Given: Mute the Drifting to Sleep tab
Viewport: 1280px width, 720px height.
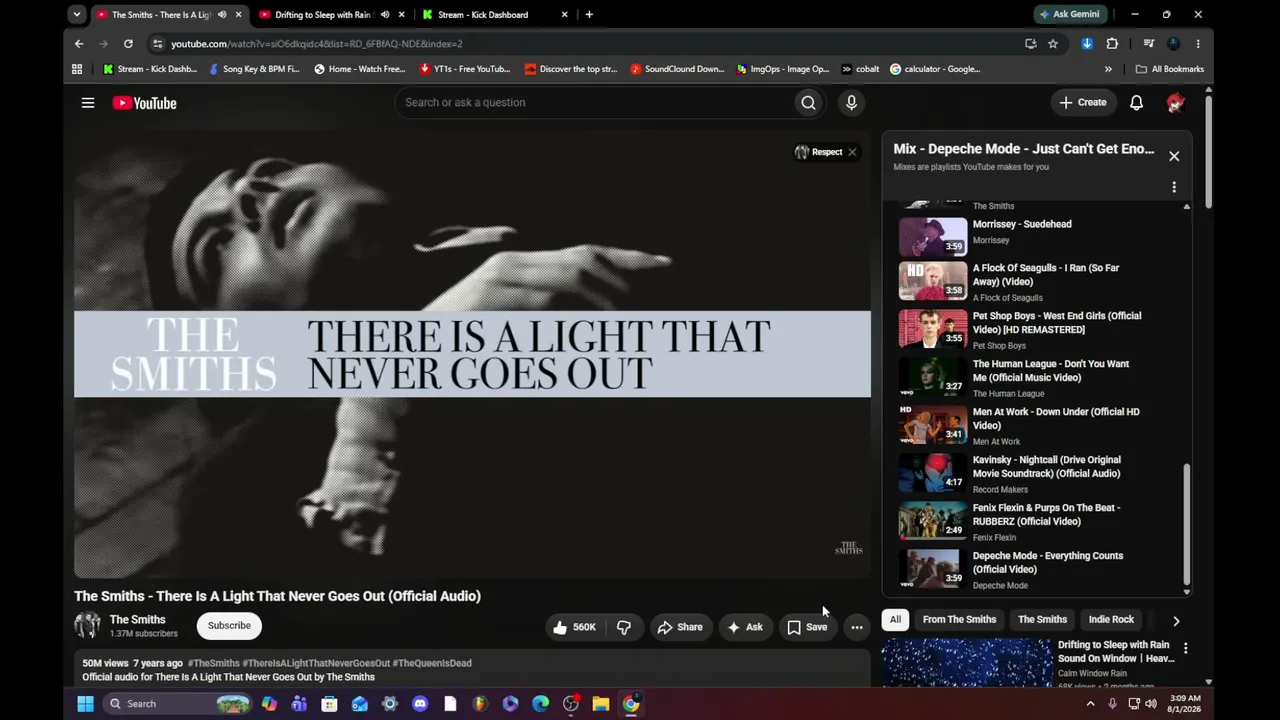Looking at the screenshot, I should click(385, 15).
